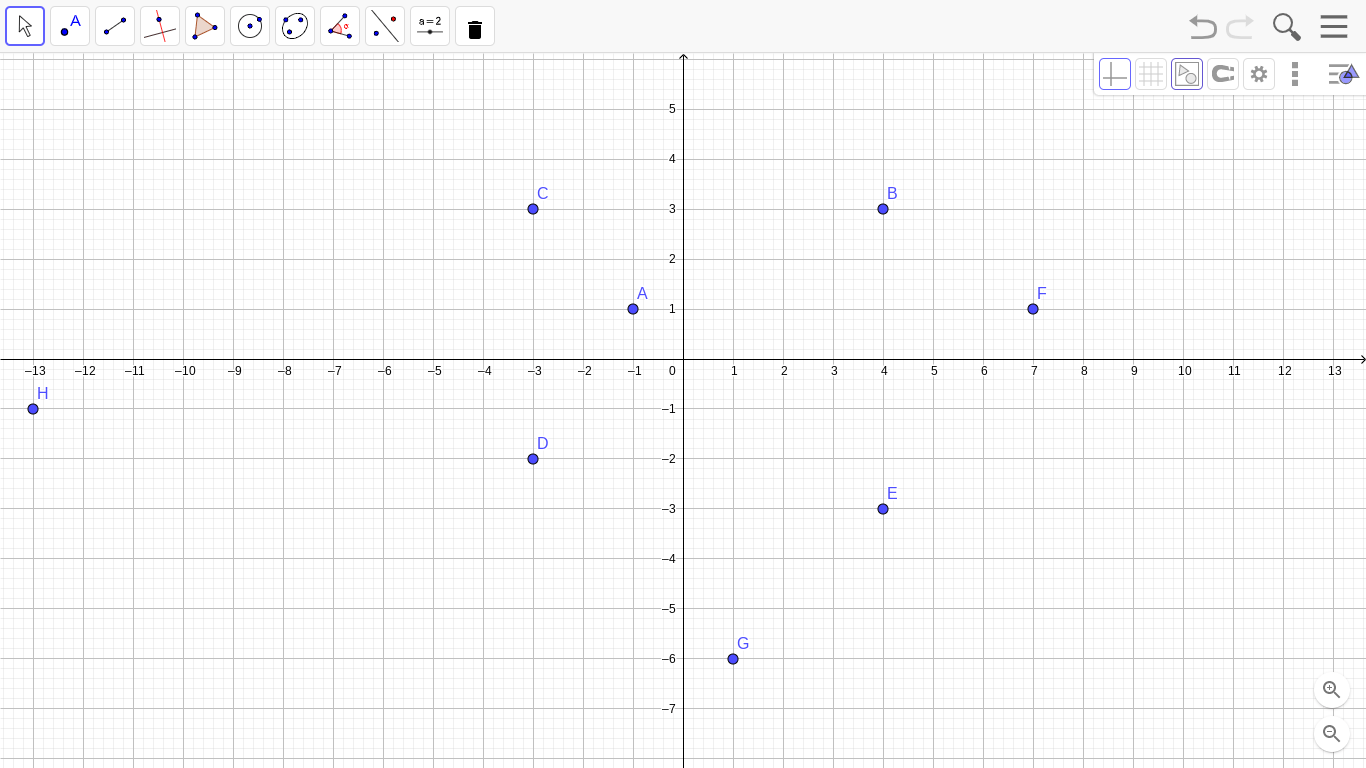This screenshot has height=768, width=1366.
Task: Zoom in with the plus magnifier
Action: [x=1332, y=690]
